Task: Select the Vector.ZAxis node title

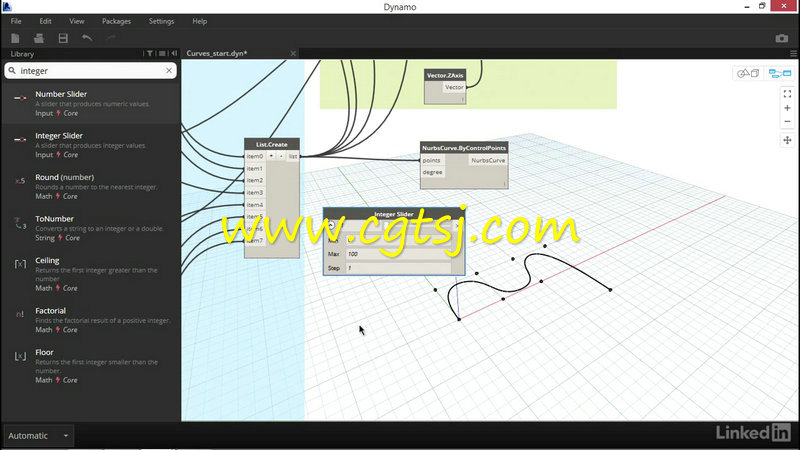Action: [445, 75]
